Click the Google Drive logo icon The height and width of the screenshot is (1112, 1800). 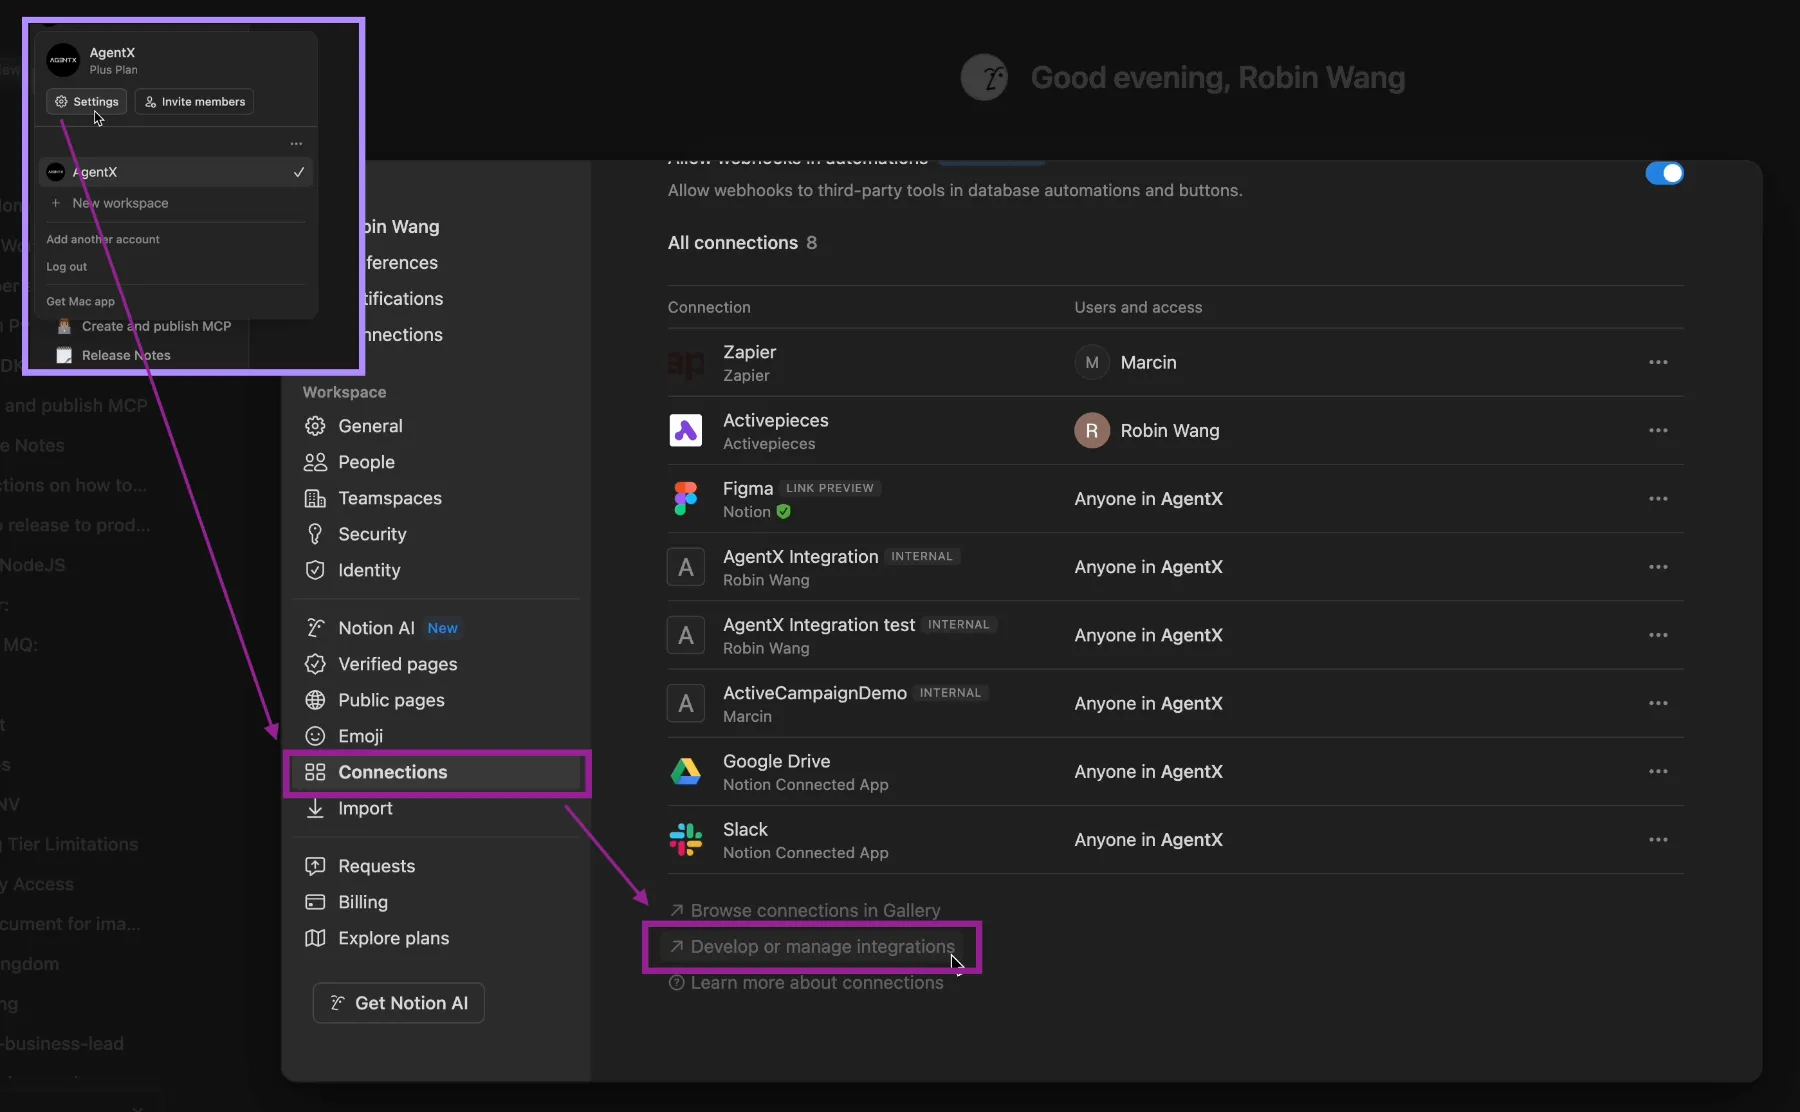[686, 771]
